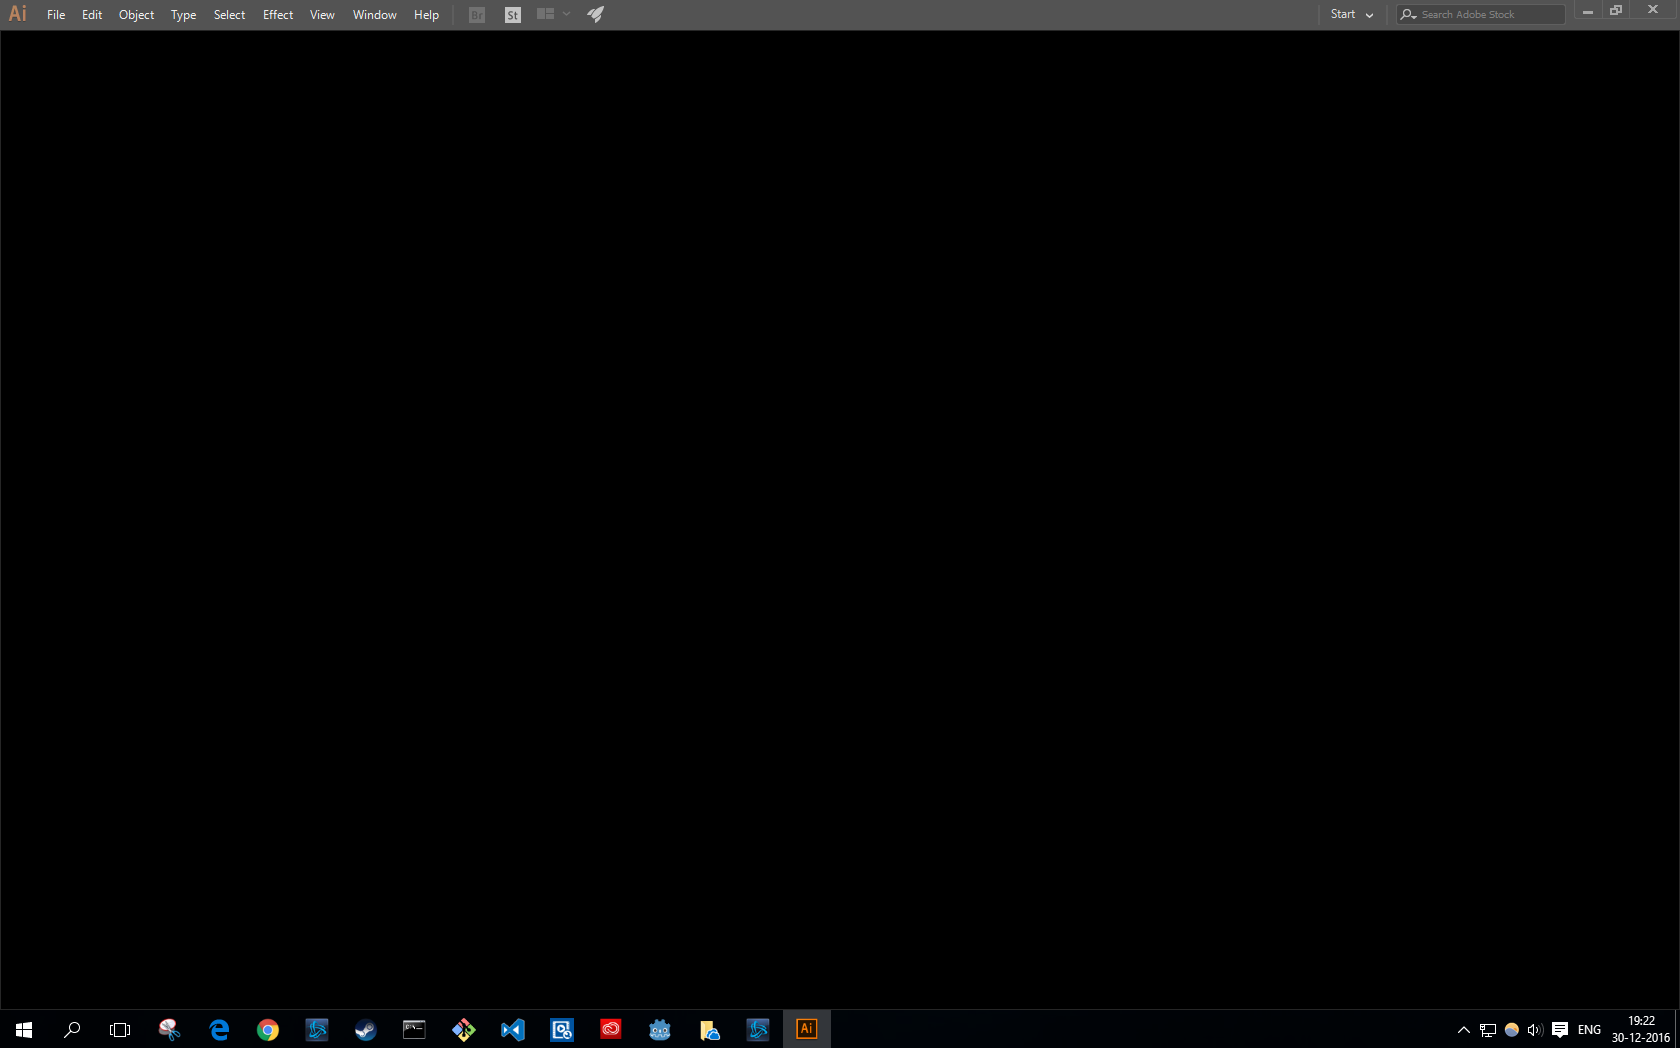Open Adobe Stock via the St icon

point(511,14)
